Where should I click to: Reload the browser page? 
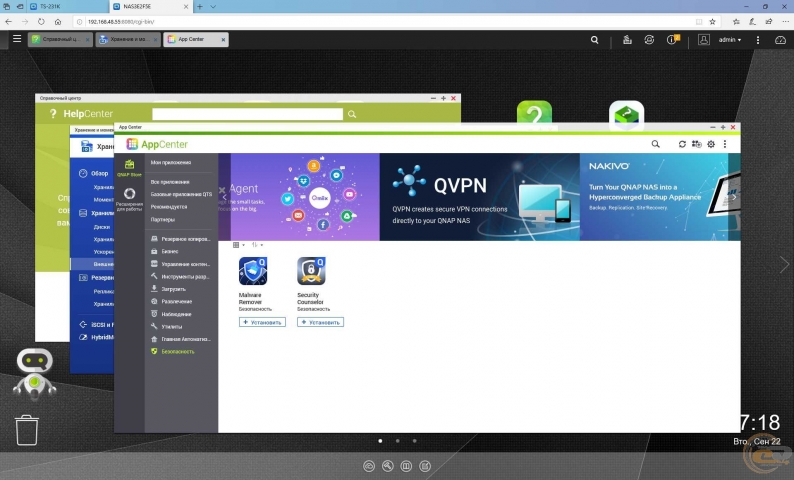pos(41,22)
